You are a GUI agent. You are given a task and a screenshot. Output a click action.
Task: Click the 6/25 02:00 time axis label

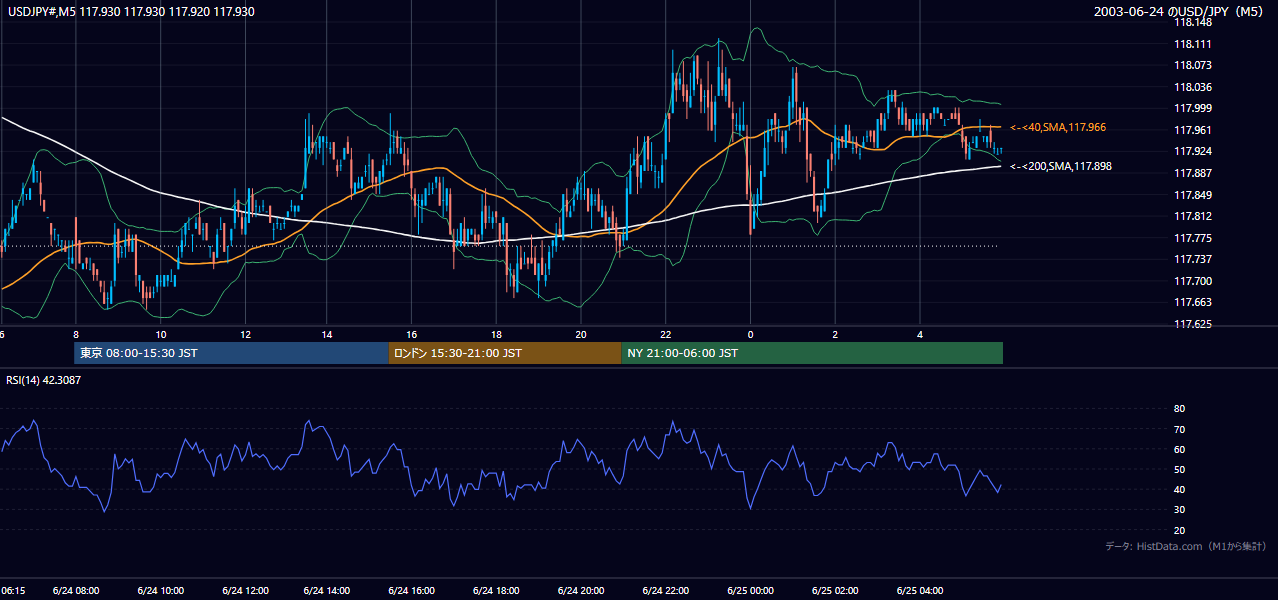[834, 591]
